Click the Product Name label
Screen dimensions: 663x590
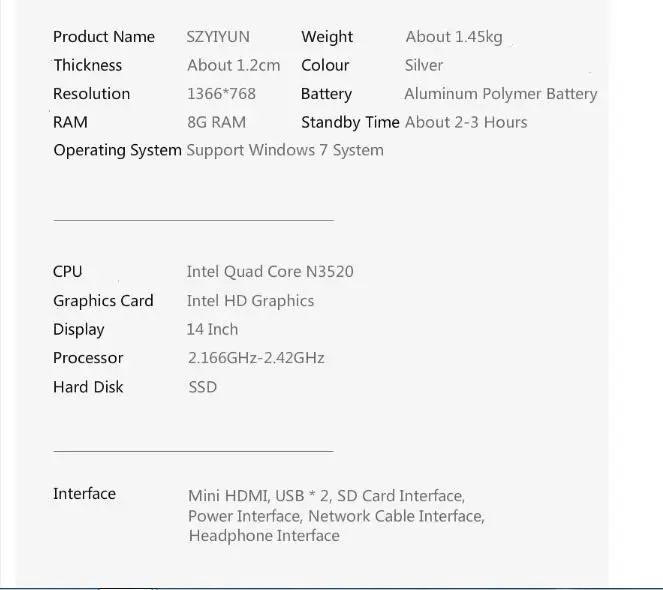(104, 37)
